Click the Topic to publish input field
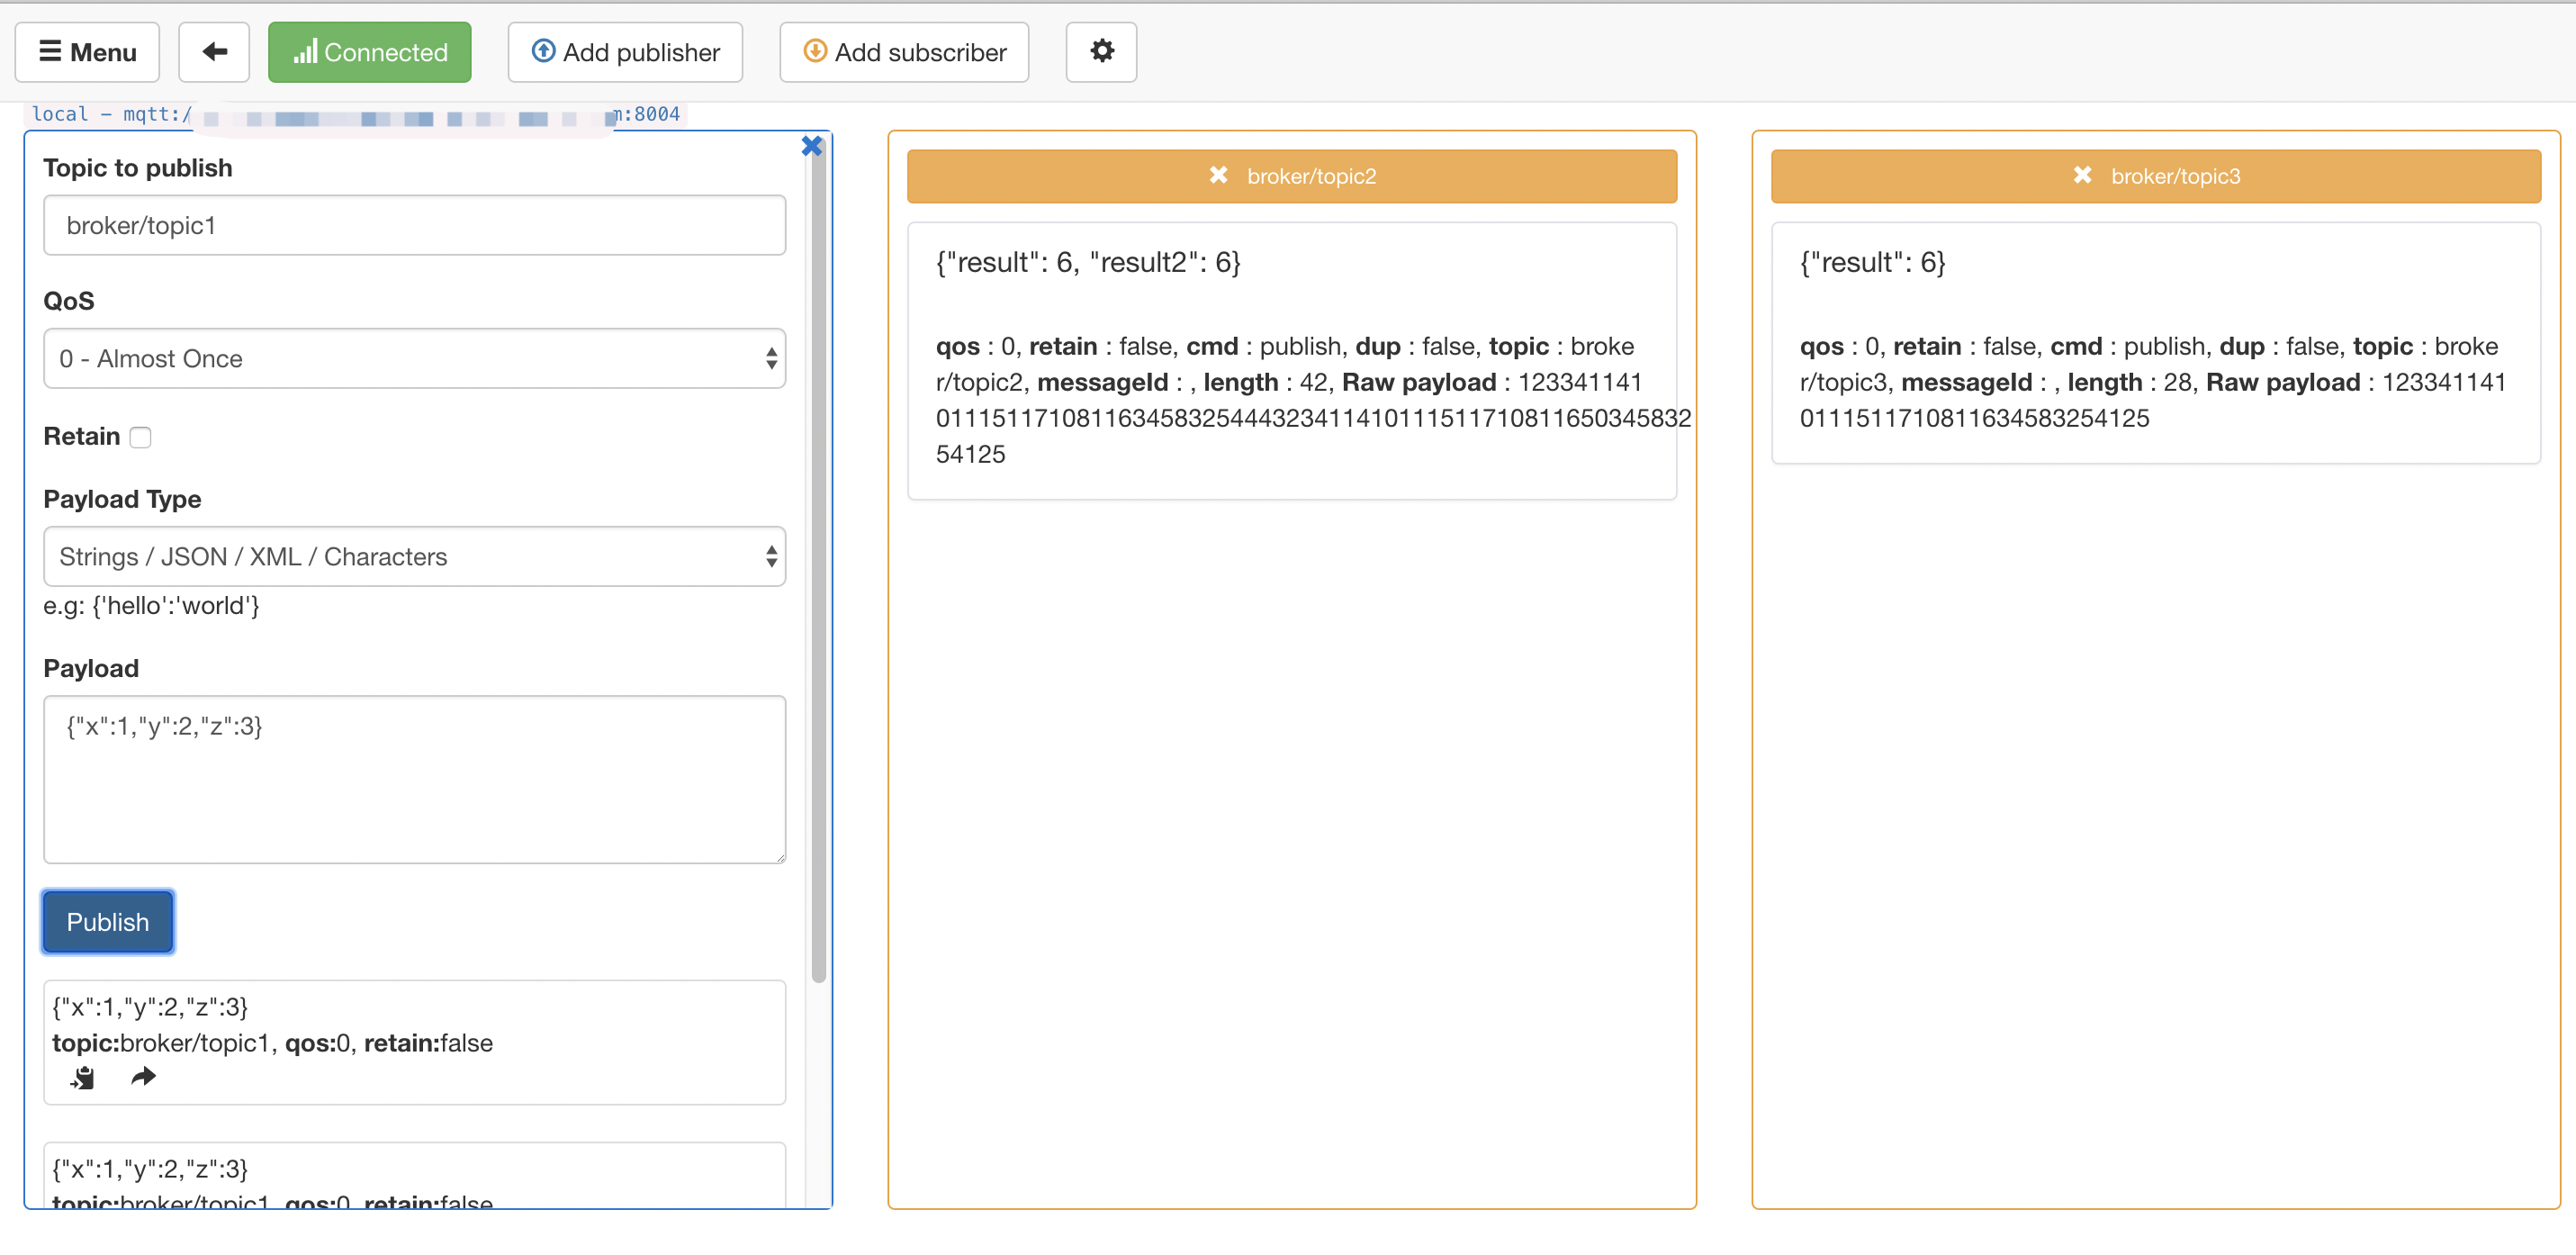This screenshot has width=2576, height=1255. coord(414,225)
